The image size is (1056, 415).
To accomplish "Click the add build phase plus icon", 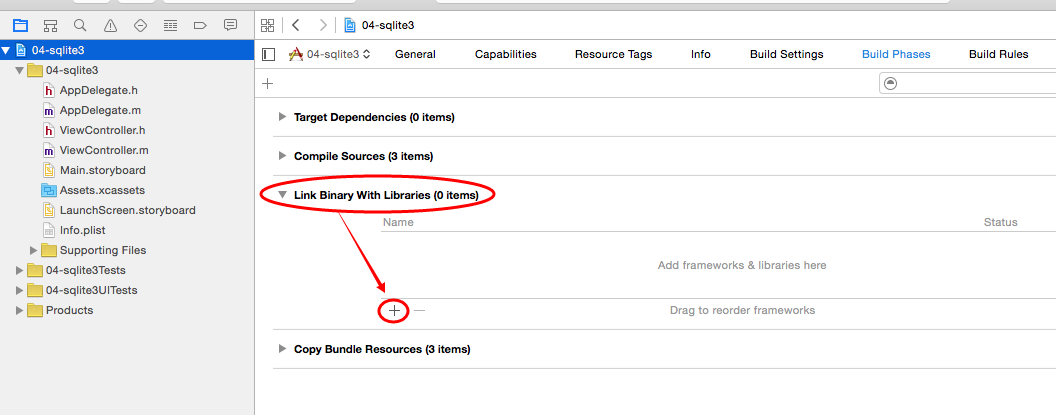I will coord(267,84).
